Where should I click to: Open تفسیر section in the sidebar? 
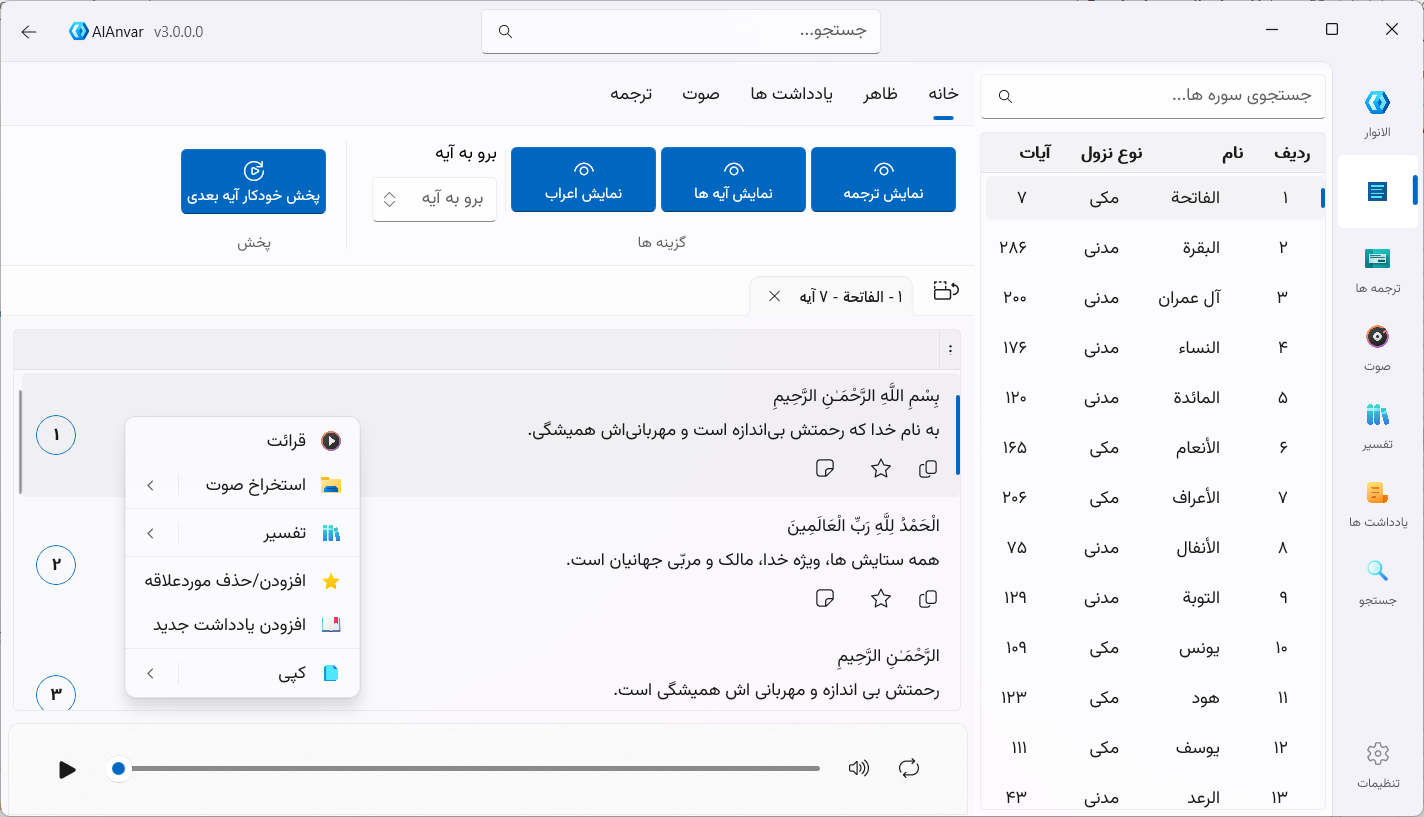[1377, 425]
